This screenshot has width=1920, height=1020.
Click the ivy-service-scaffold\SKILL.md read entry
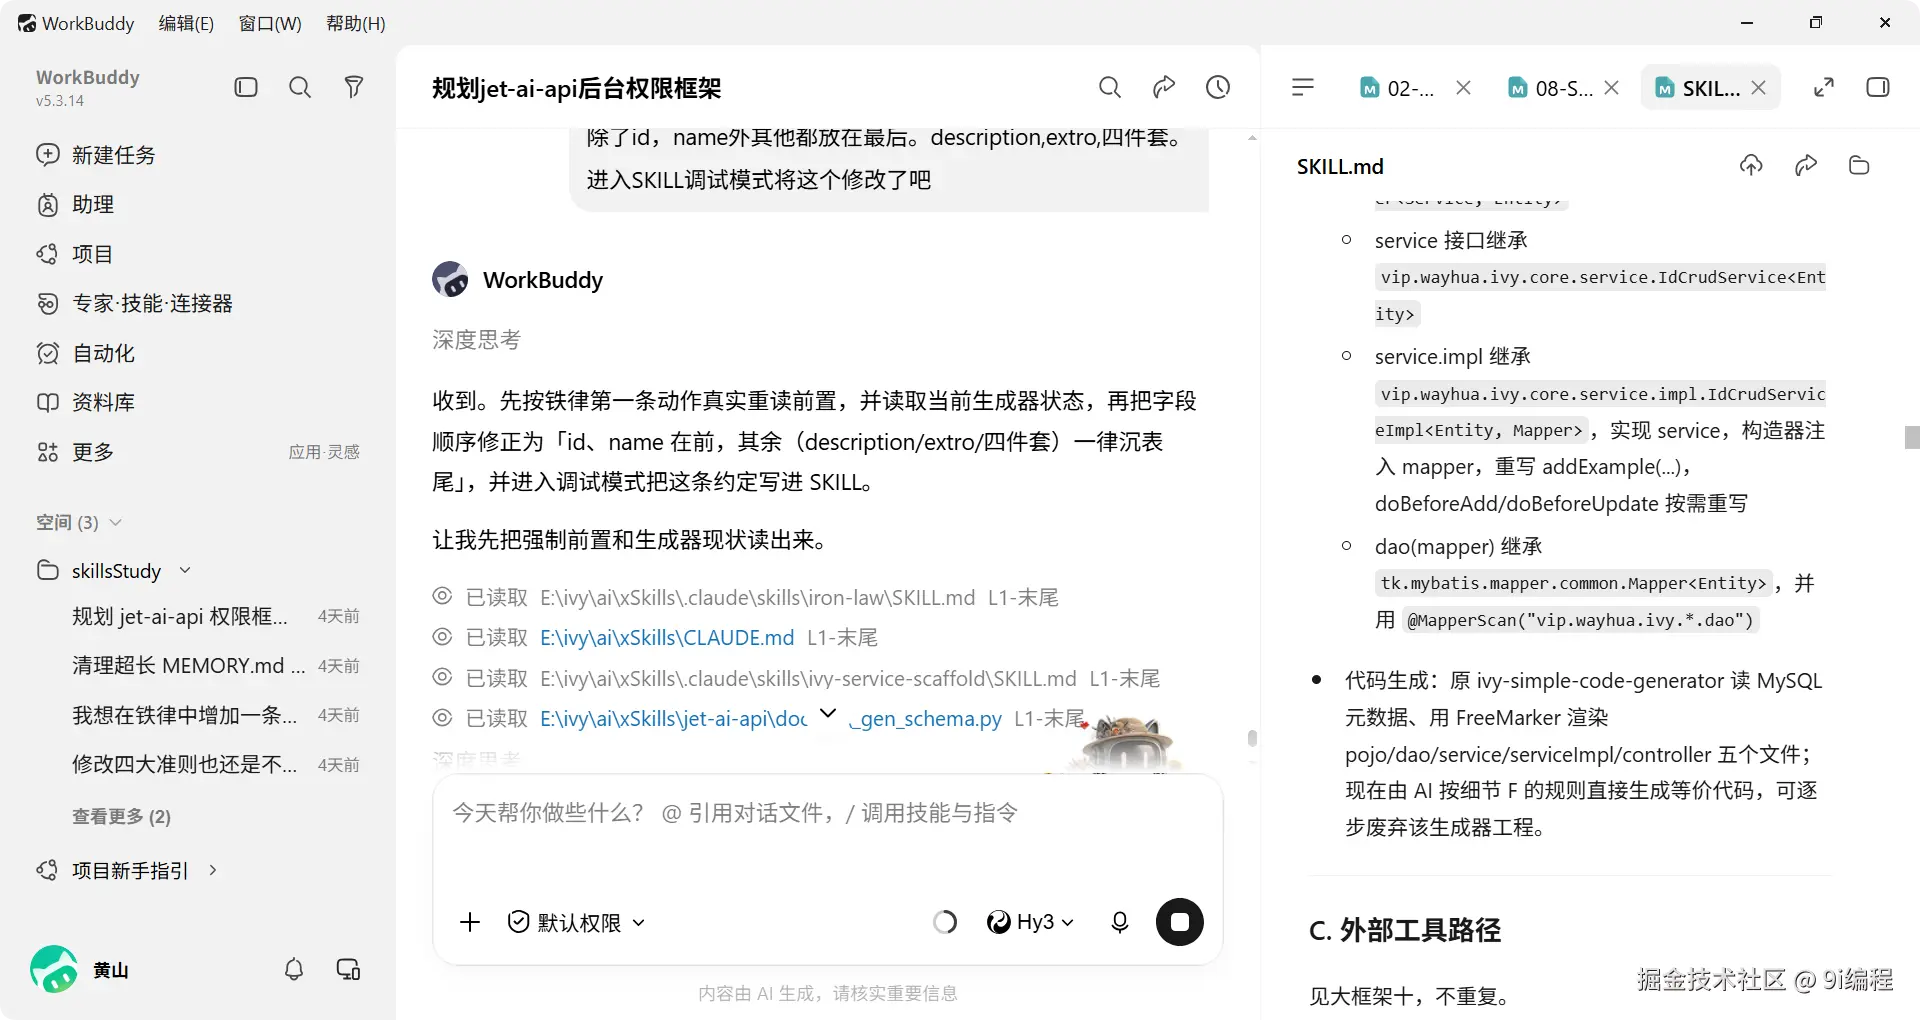pos(796,678)
